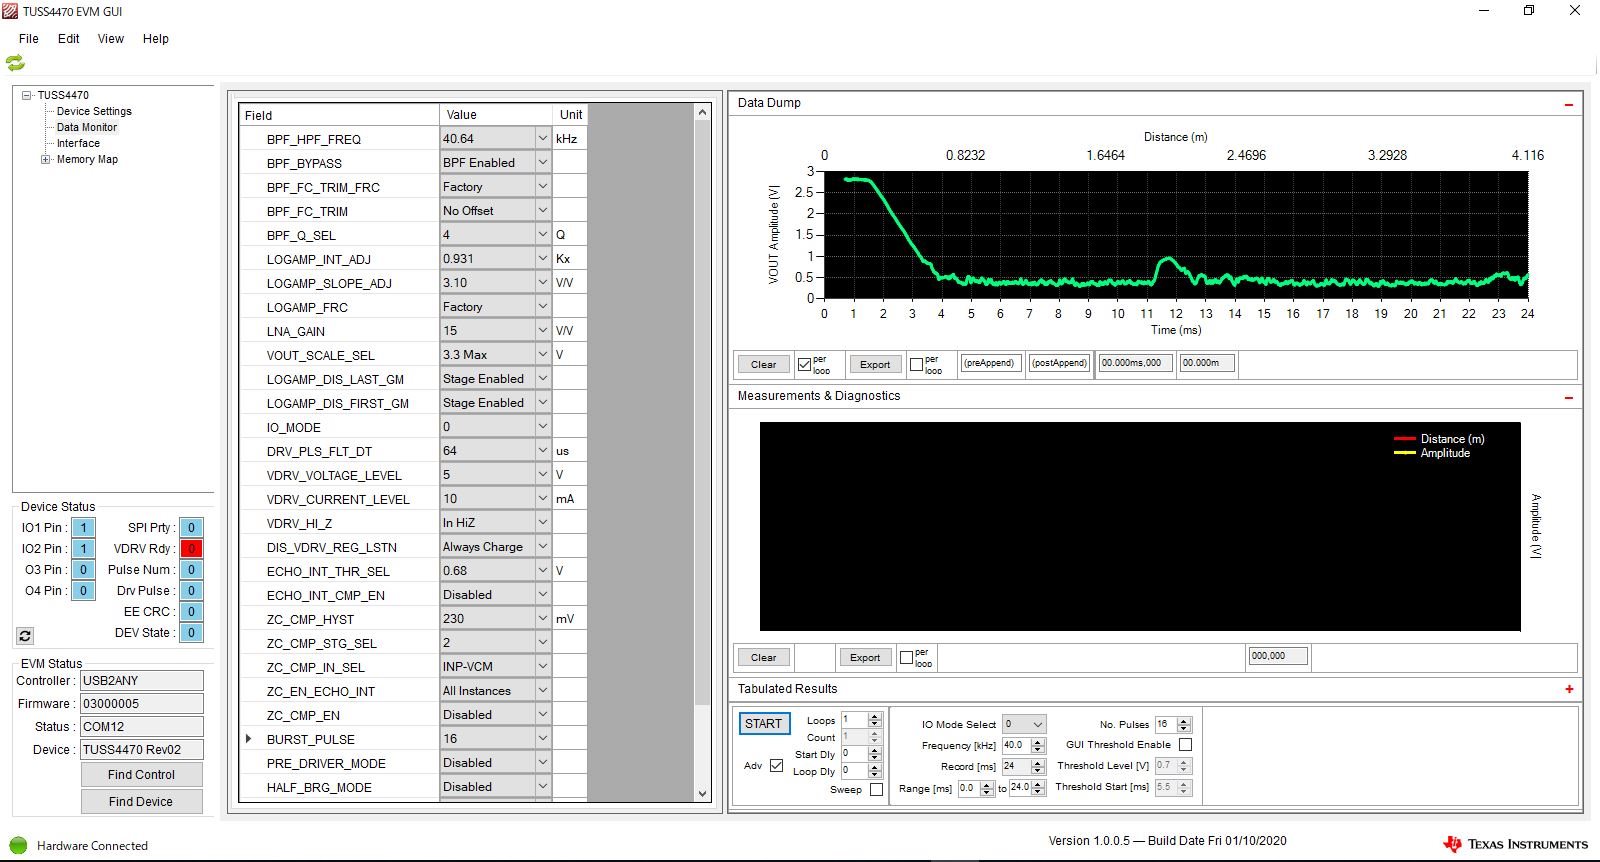The height and width of the screenshot is (862, 1600).
Task: Enable GUI Threshold Enable checkbox
Action: click(1185, 745)
